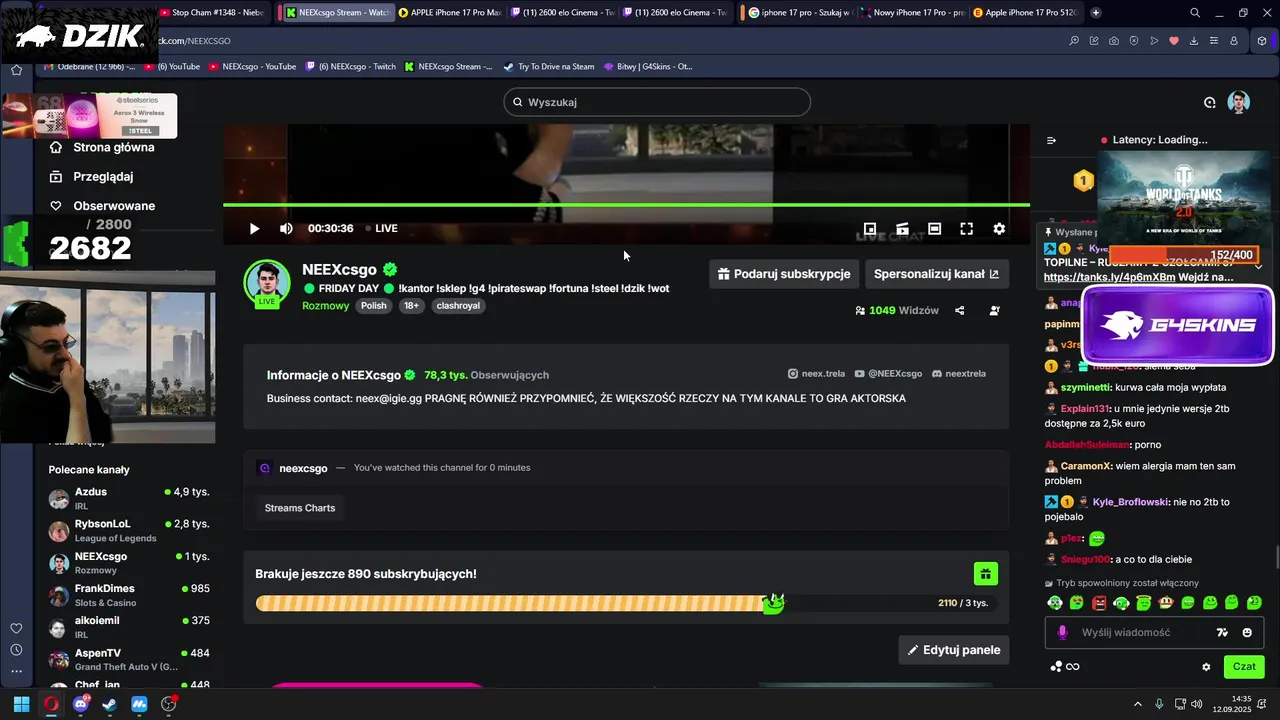This screenshot has width=1280, height=720.
Task: Enter fullscreen on the video player
Action: [x=966, y=229]
